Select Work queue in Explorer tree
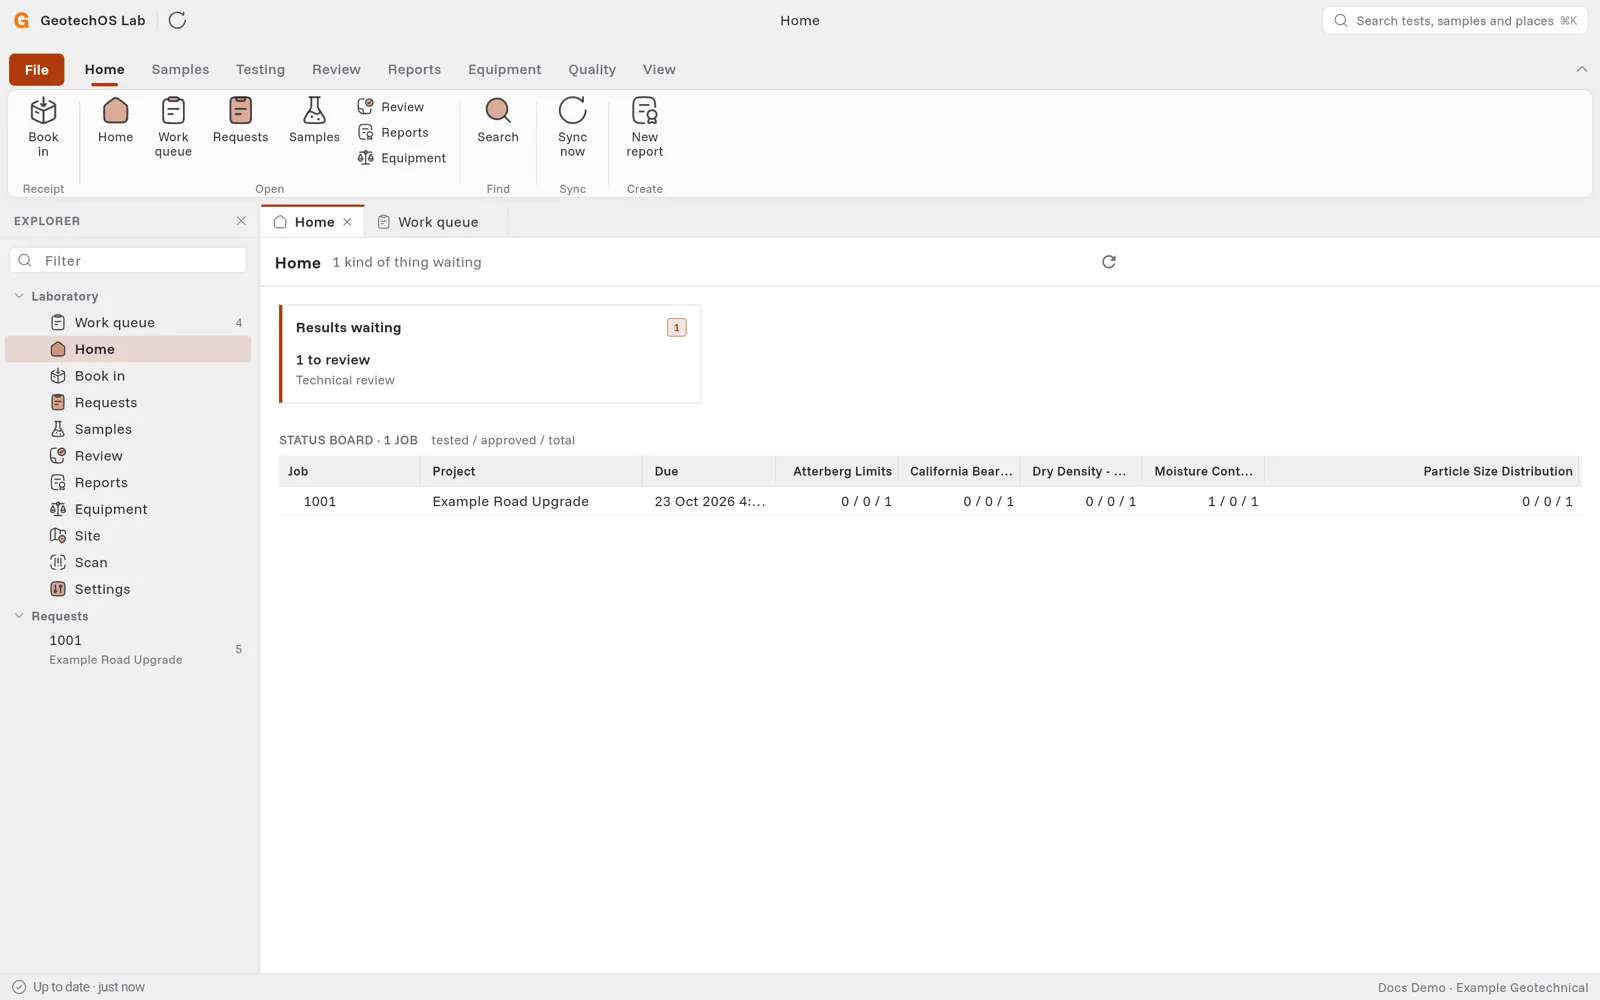 coord(128,322)
